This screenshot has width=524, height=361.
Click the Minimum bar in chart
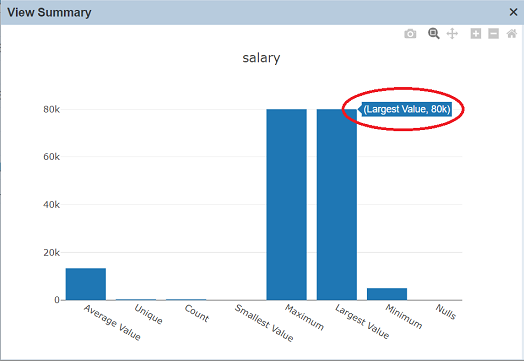click(x=387, y=294)
